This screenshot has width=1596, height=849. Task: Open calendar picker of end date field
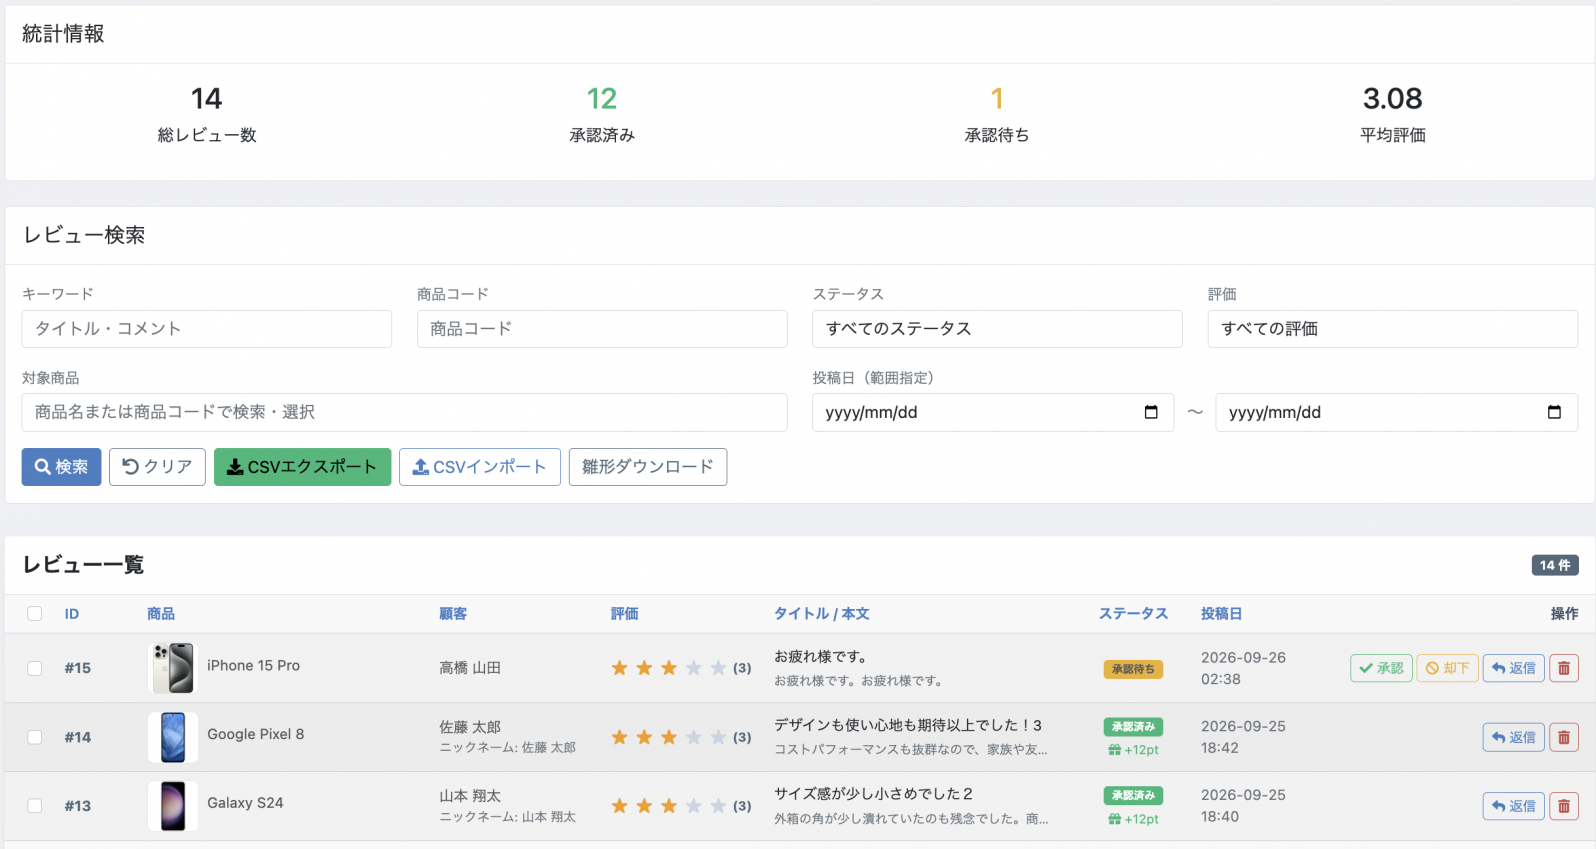[1554, 412]
